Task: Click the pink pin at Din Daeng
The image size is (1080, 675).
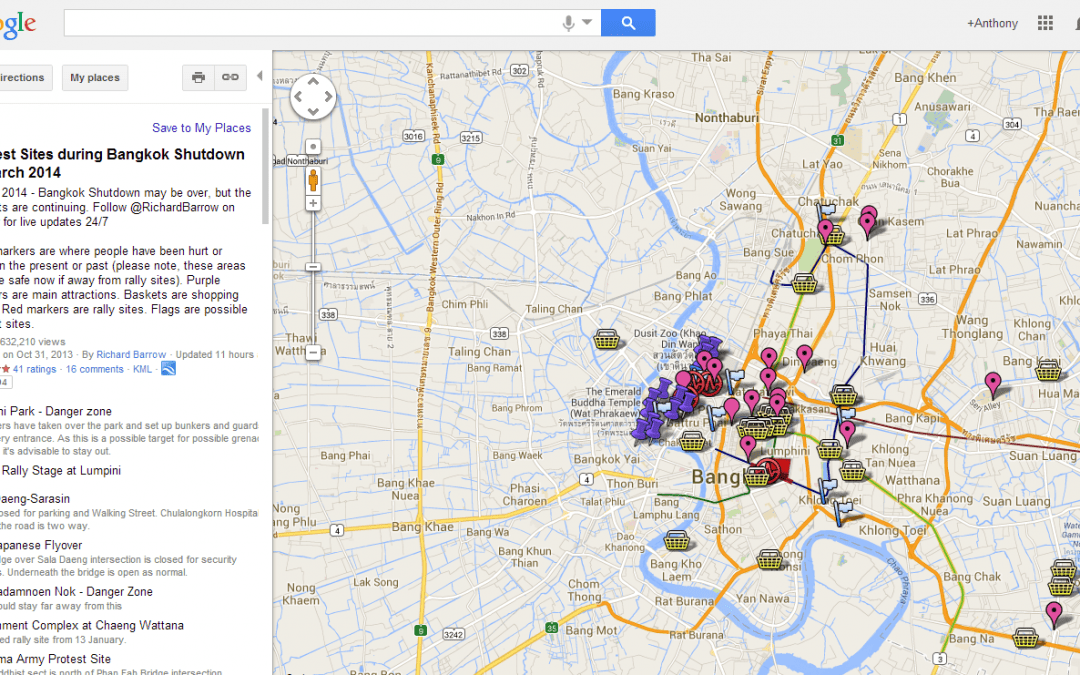Action: (x=804, y=357)
